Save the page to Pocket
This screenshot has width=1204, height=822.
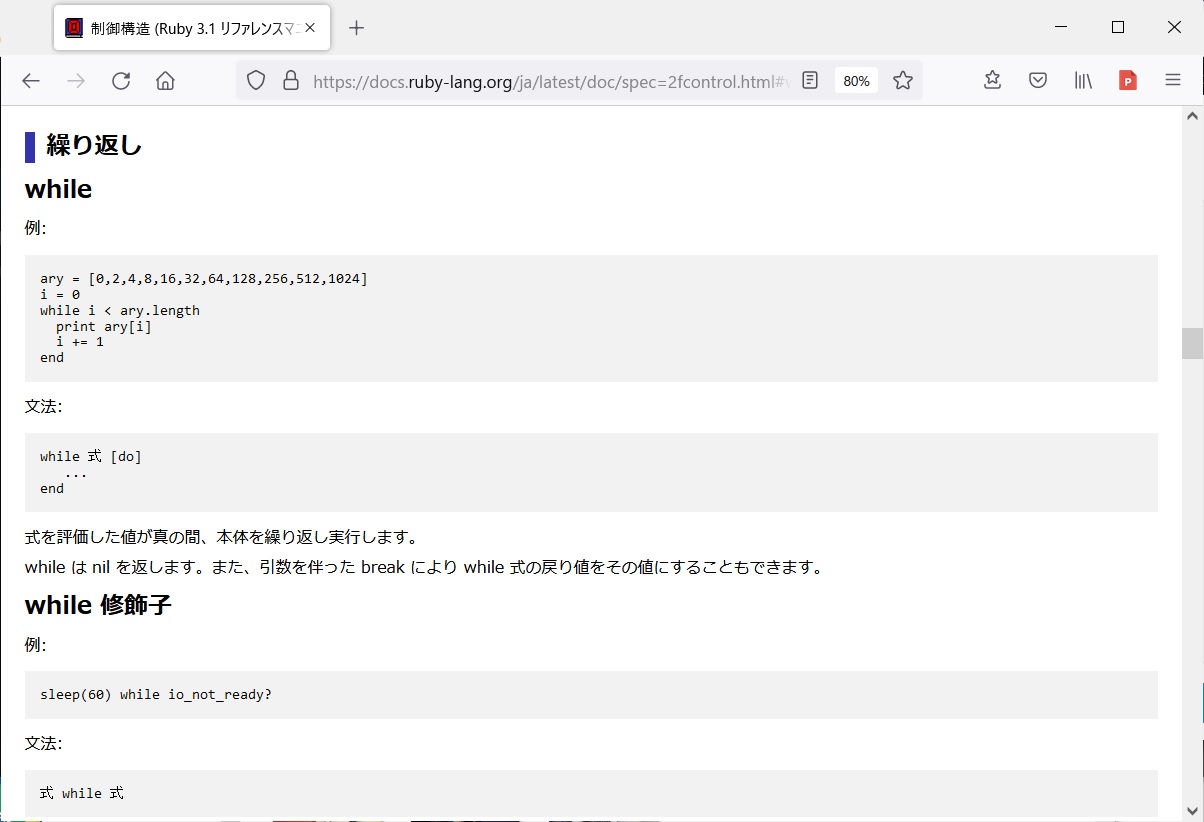click(1038, 80)
